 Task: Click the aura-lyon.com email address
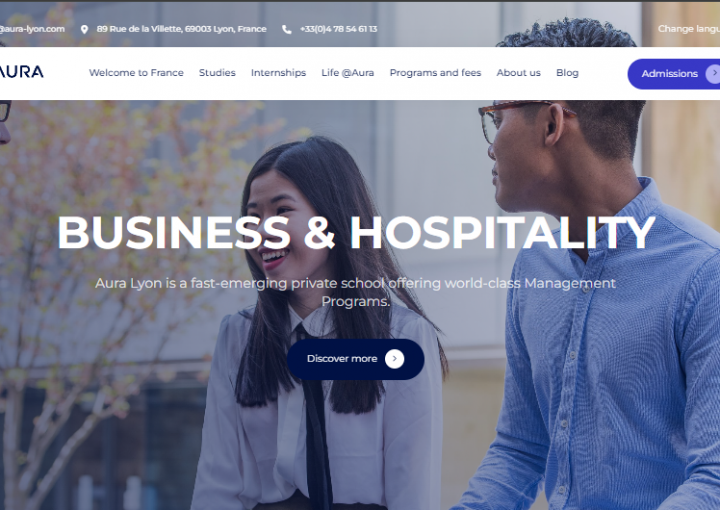tap(32, 29)
